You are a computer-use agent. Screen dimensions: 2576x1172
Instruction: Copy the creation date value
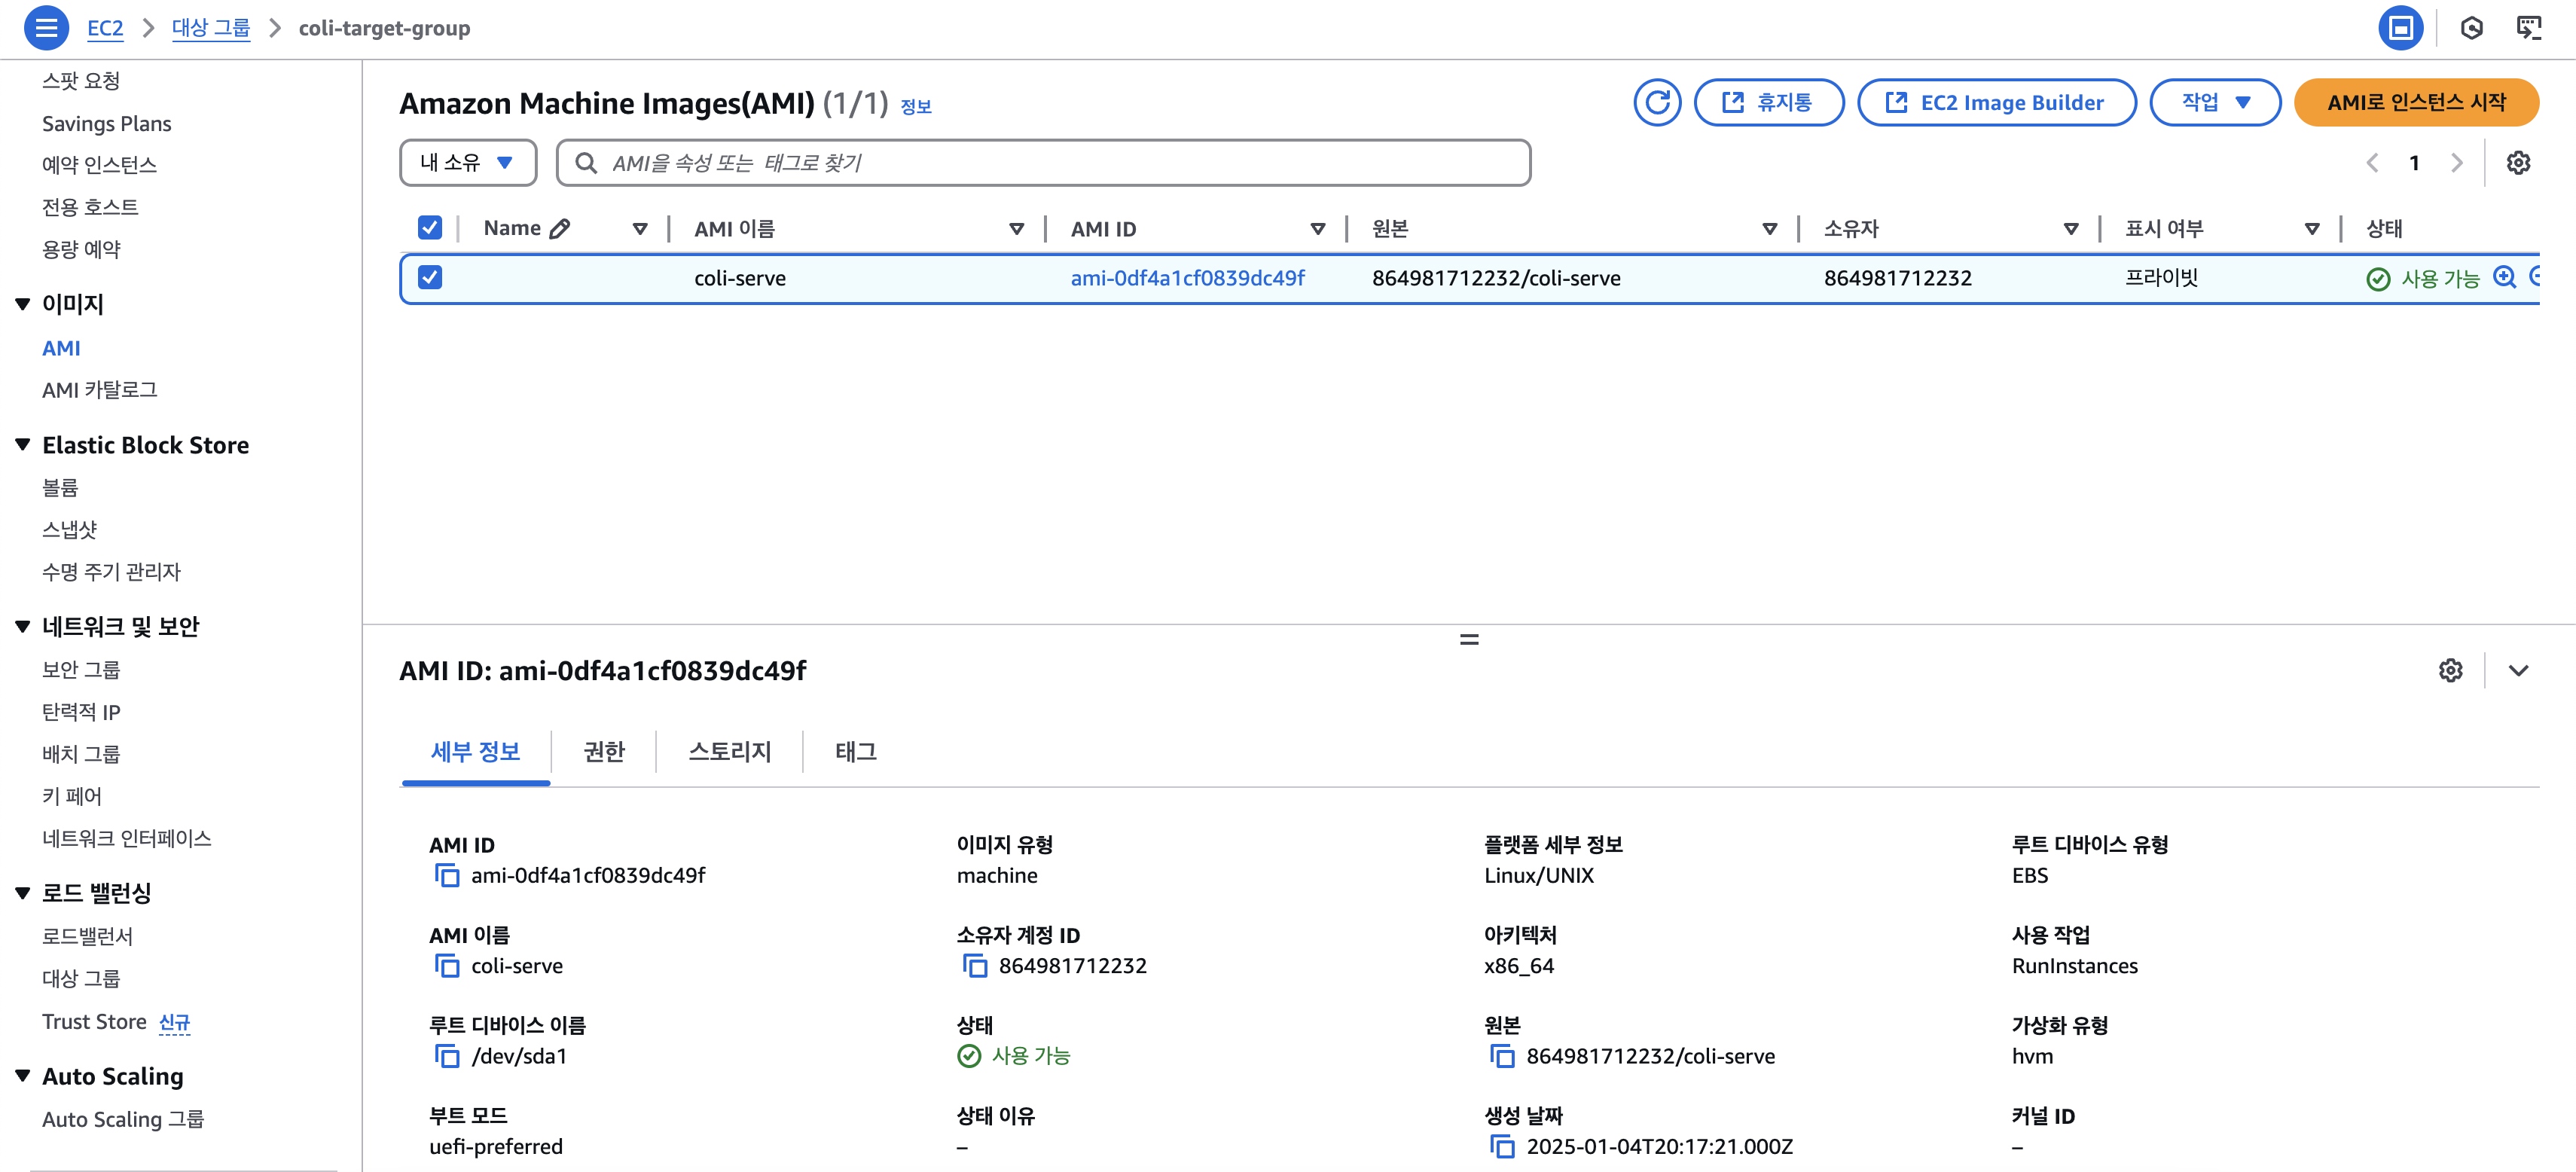pos(1502,1146)
